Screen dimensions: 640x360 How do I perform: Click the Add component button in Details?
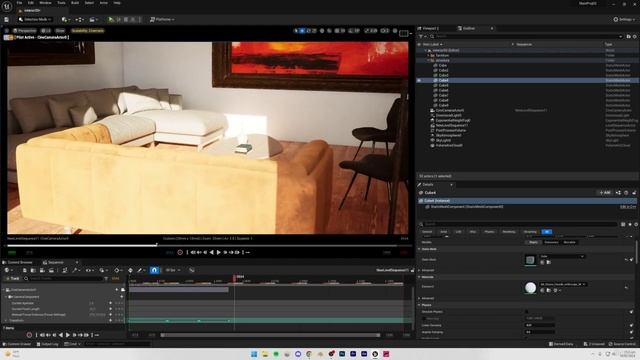point(605,193)
